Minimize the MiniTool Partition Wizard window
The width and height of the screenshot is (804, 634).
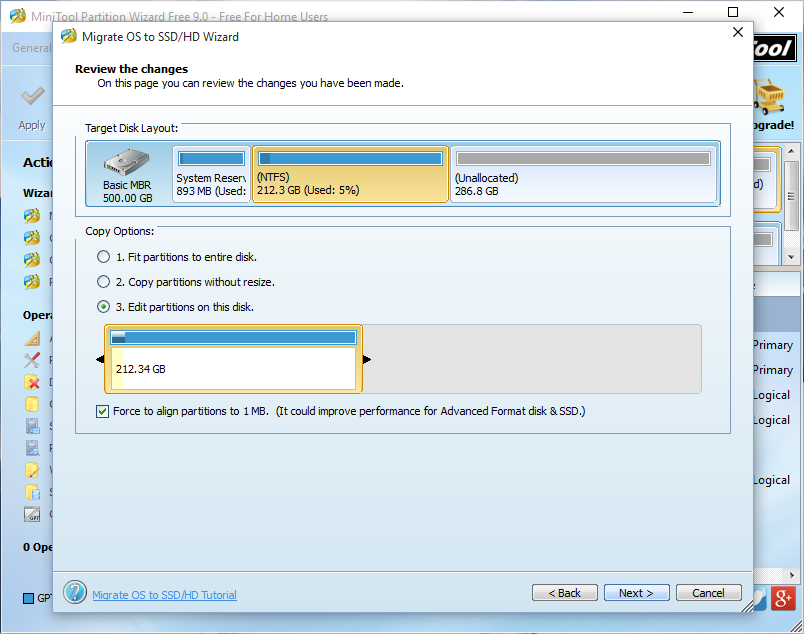[688, 12]
